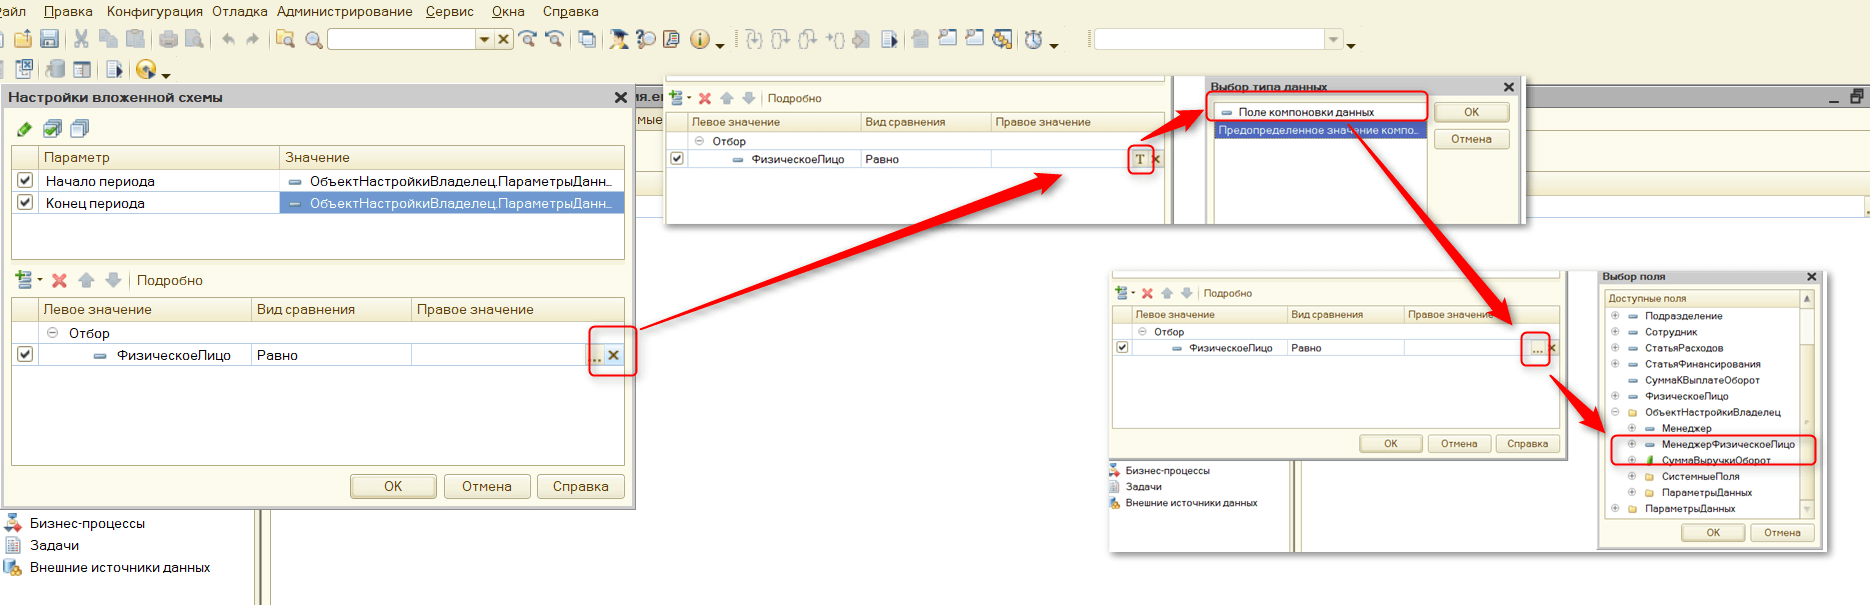Image resolution: width=1870 pixels, height=605 pixels.
Task: Select Поле компоновки данных type
Action: [1305, 112]
